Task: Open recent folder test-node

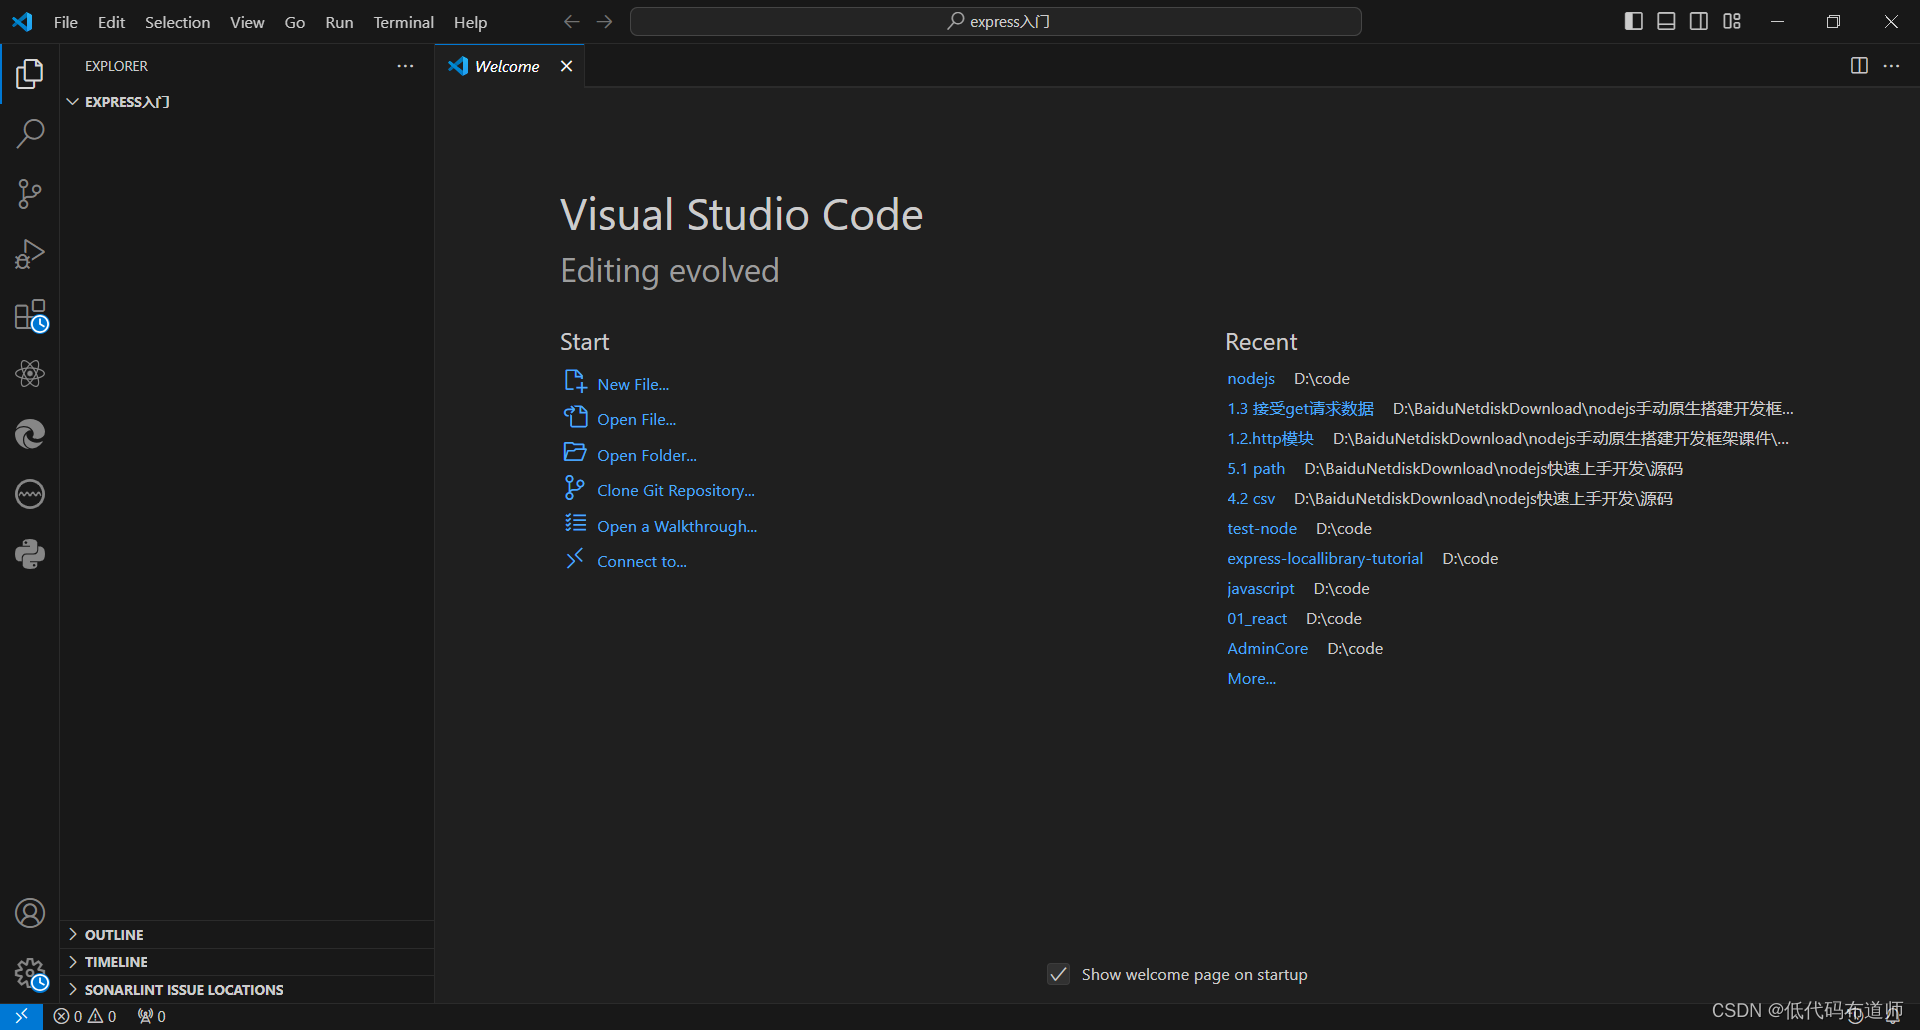Action: pyautogui.click(x=1262, y=528)
